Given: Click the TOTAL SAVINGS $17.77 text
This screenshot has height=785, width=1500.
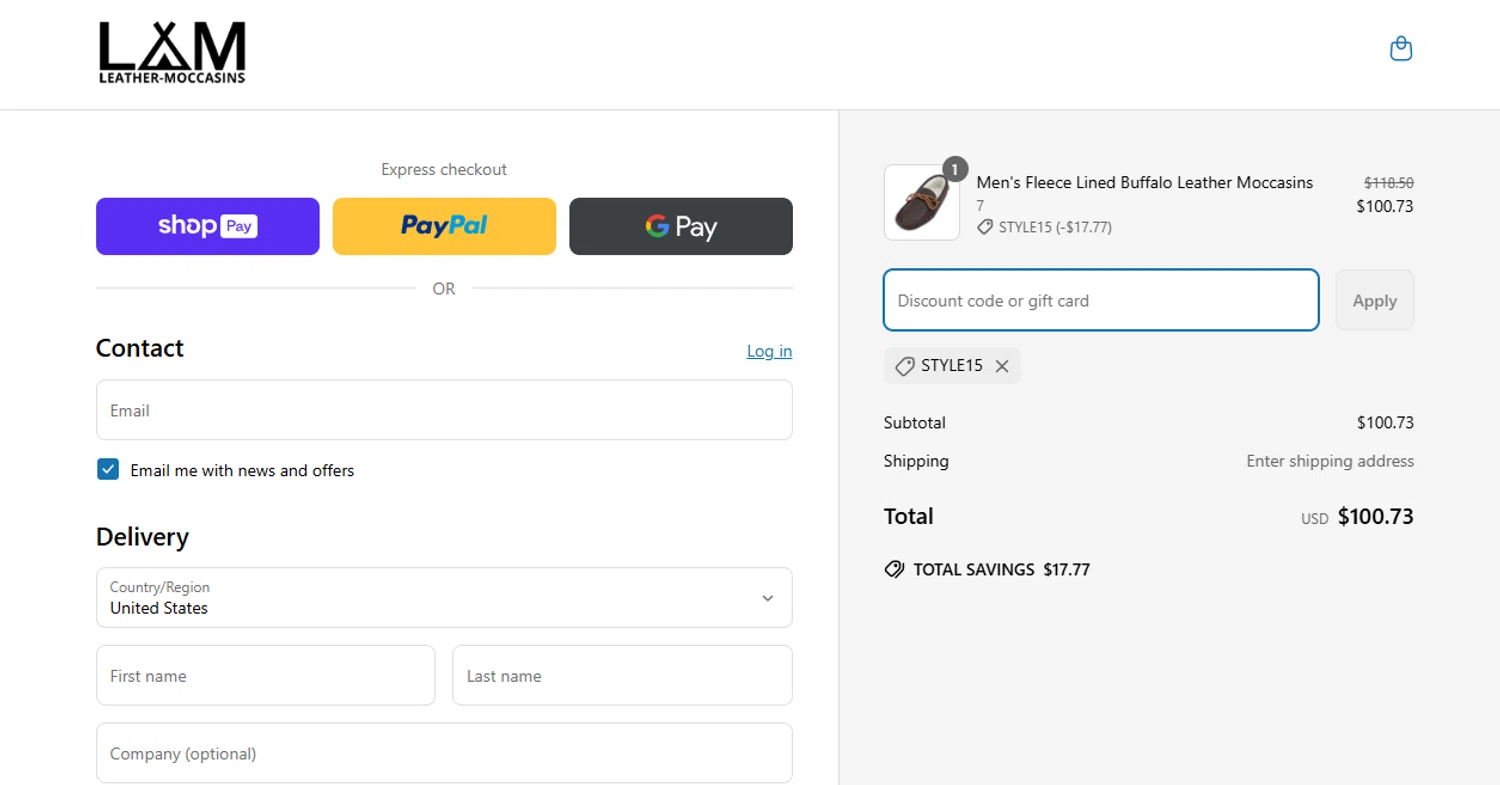Looking at the screenshot, I should pos(1001,570).
